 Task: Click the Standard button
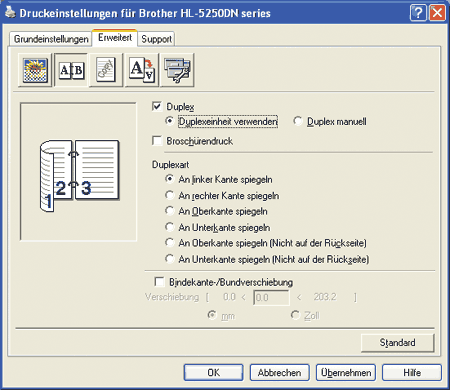pos(398,343)
